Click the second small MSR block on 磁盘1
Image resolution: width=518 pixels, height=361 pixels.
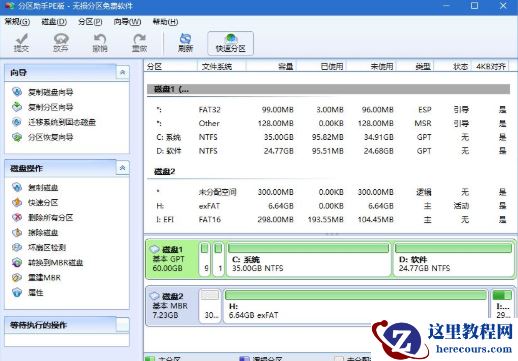pyautogui.click(x=219, y=259)
